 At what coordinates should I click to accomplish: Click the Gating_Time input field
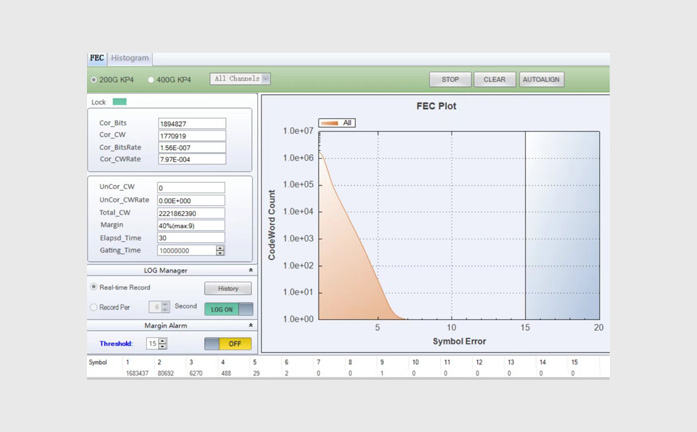187,251
